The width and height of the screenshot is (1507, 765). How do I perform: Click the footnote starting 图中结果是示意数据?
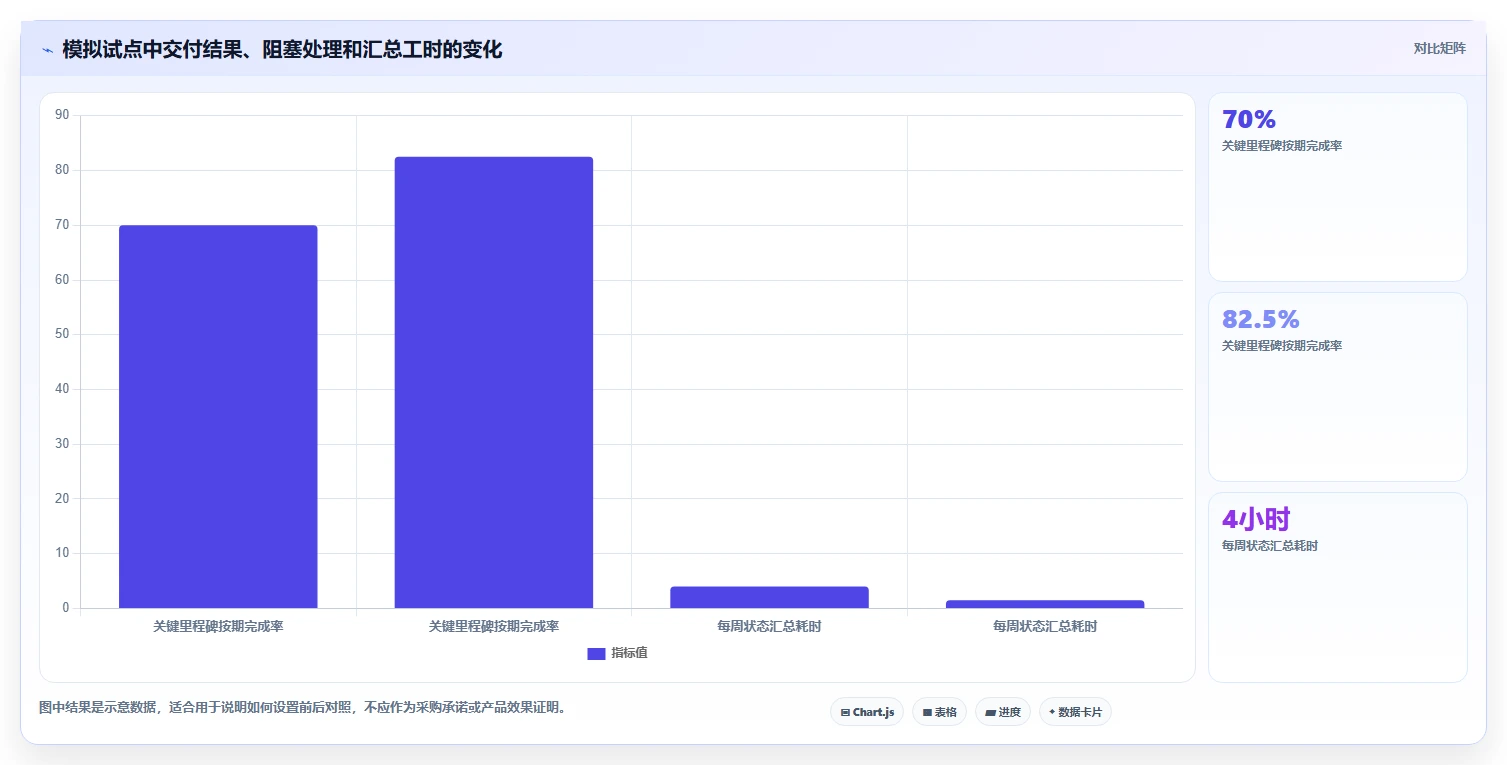(x=303, y=707)
